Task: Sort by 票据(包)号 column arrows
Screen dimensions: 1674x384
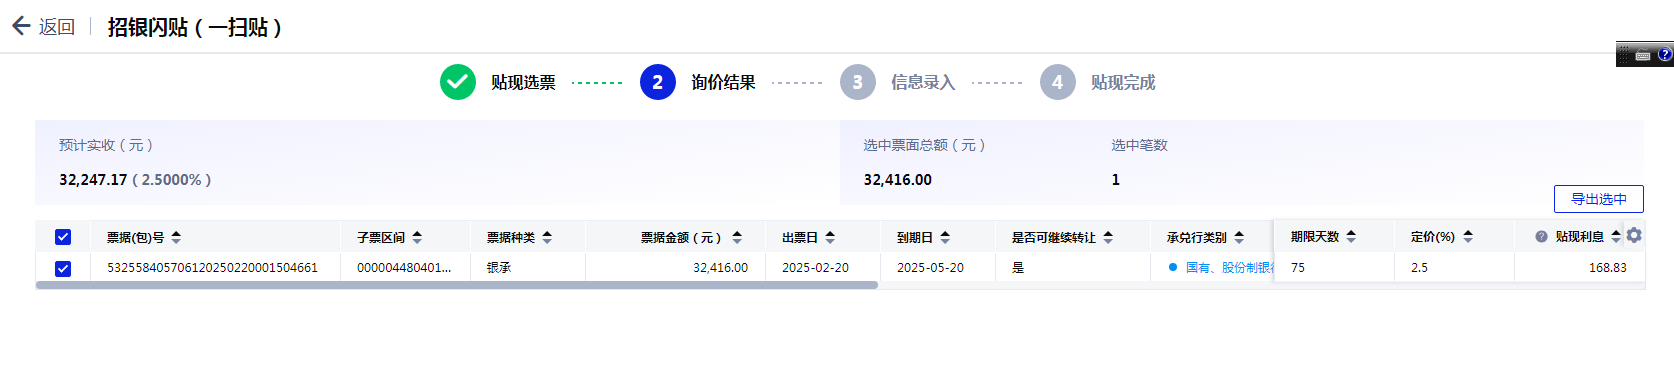Action: 176,237
